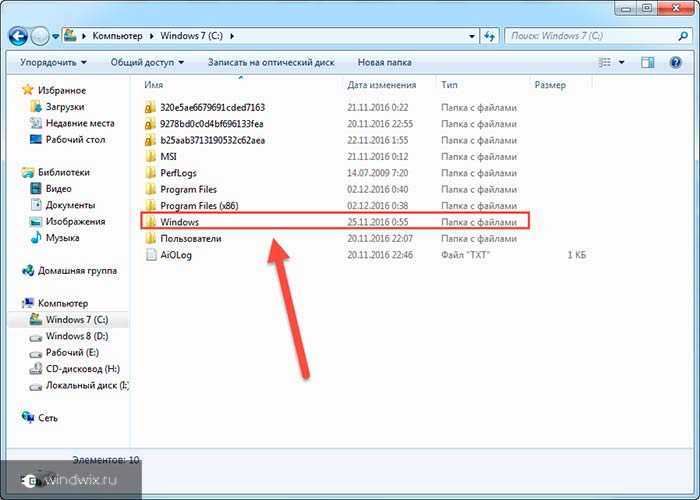
Task: Click the drive icon in address bar
Action: [70, 35]
